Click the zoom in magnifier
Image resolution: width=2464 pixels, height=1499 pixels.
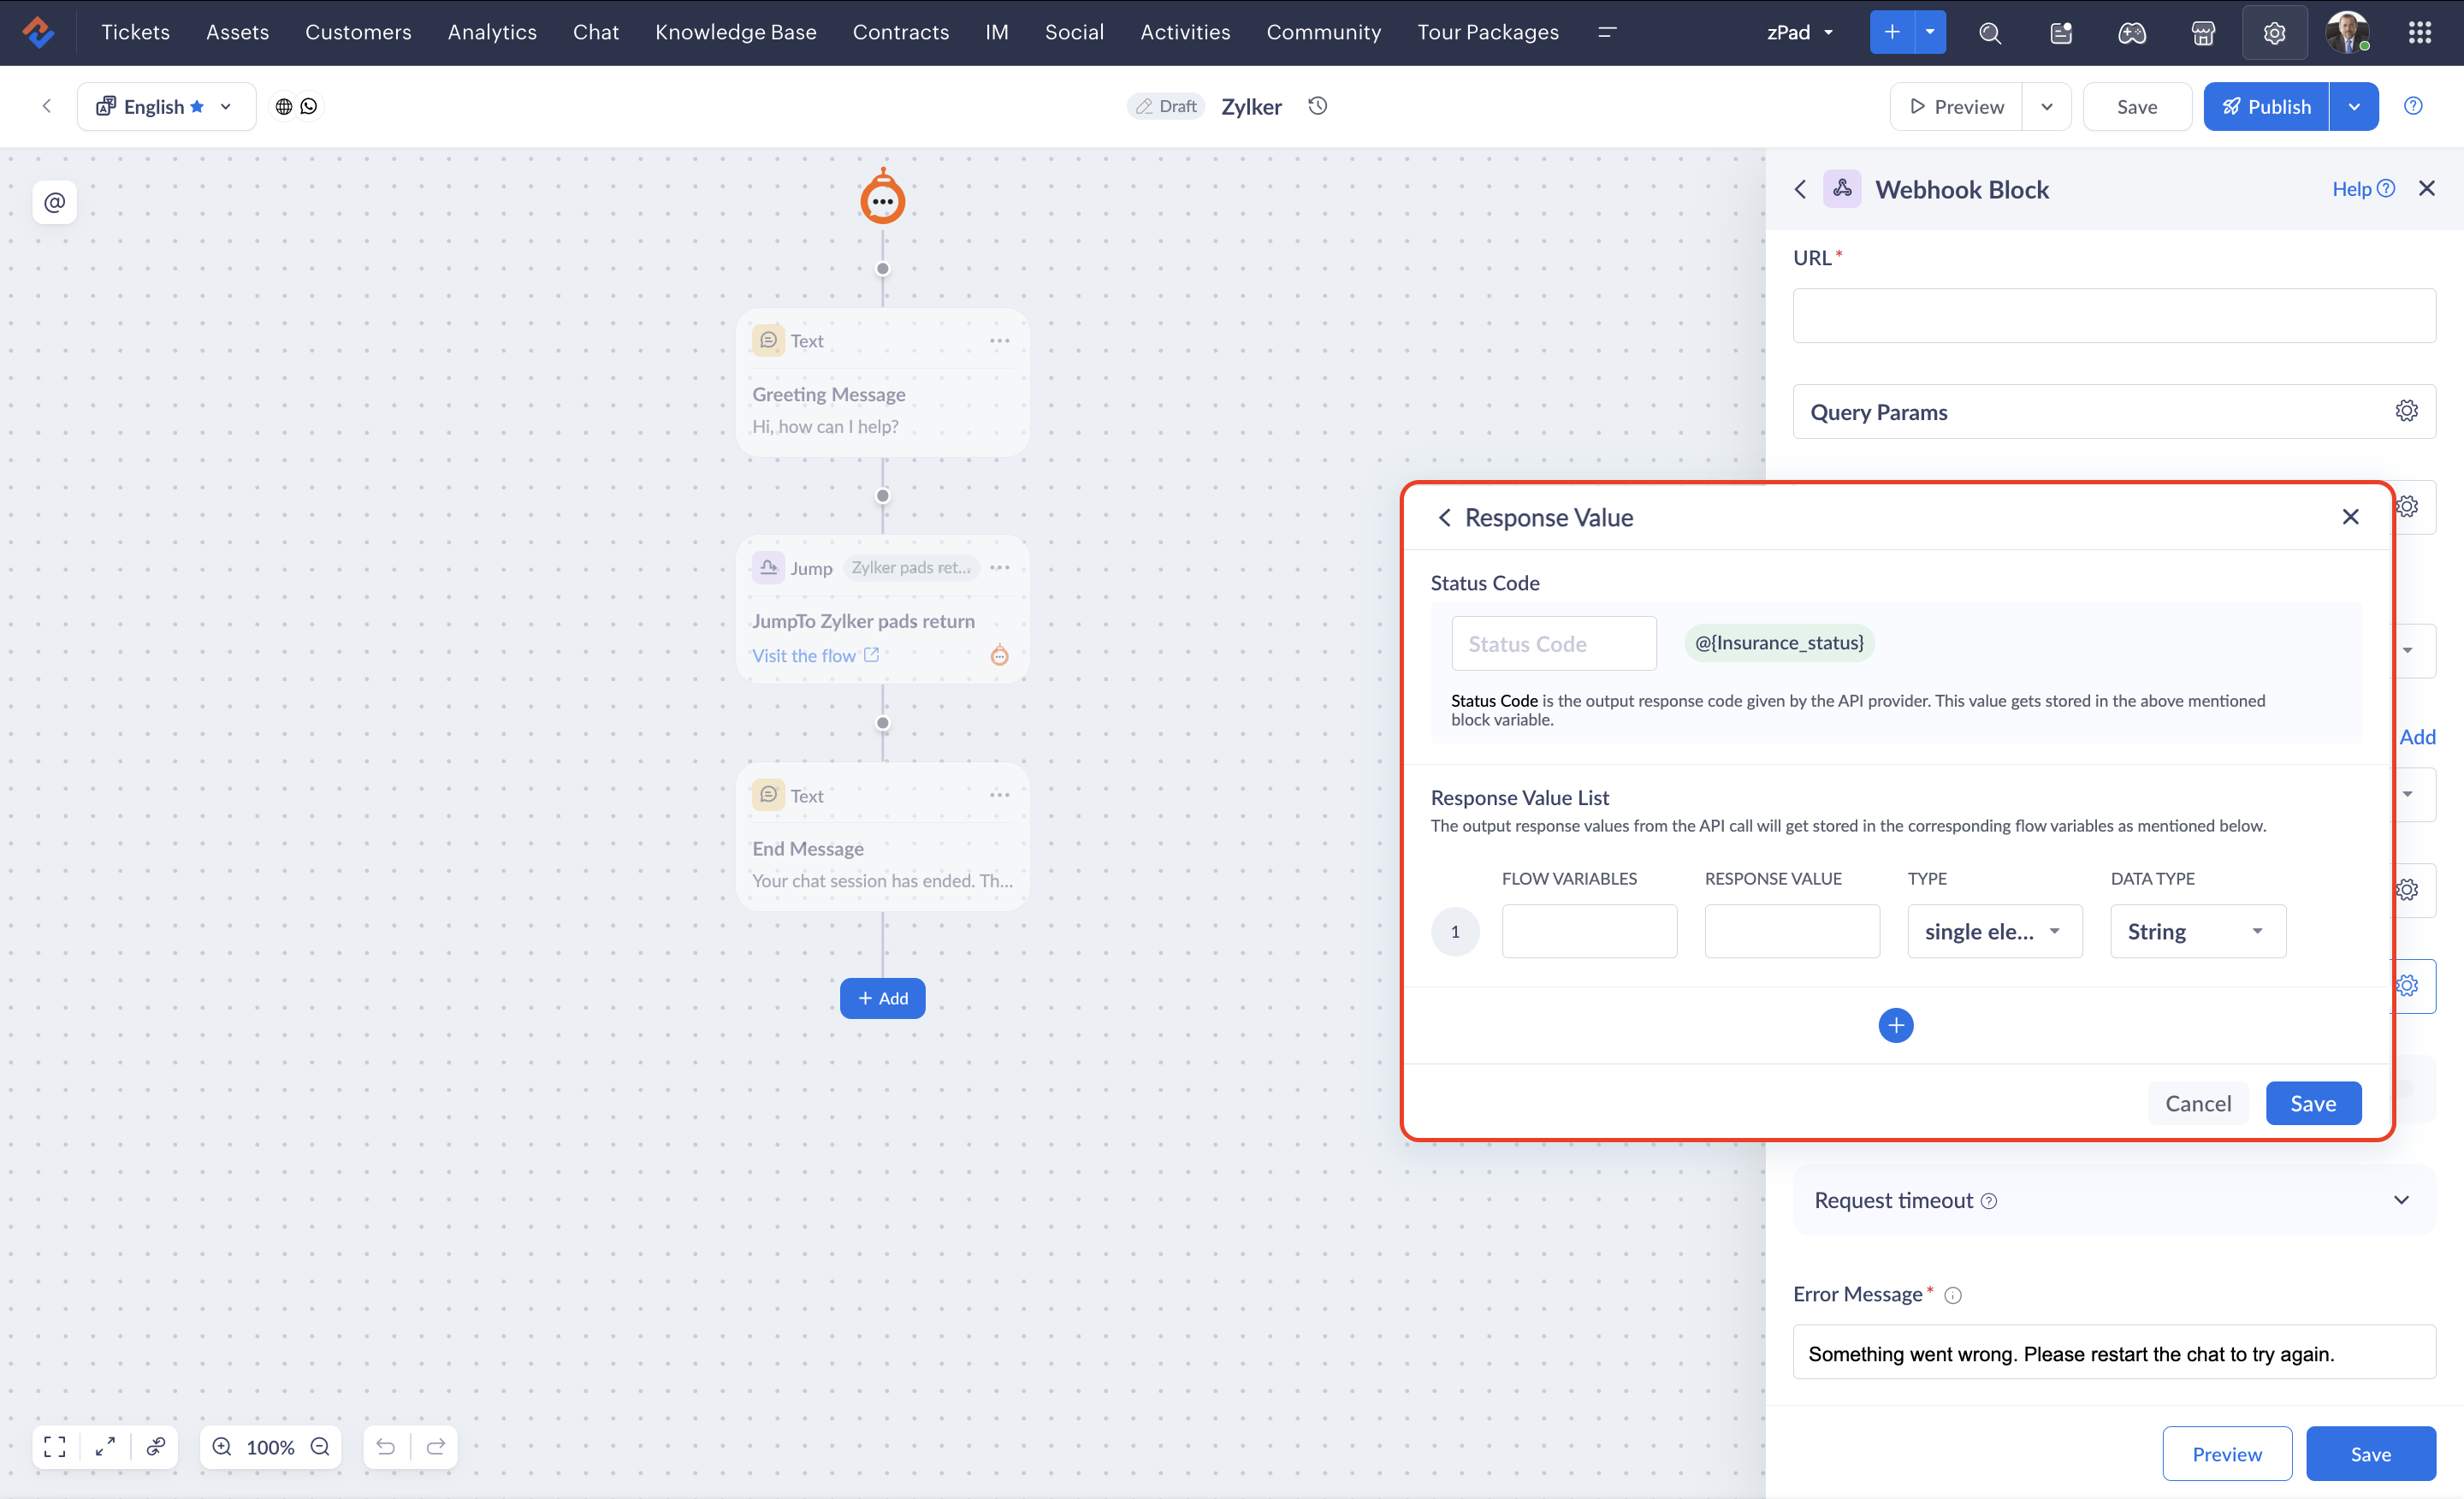pos(222,1447)
